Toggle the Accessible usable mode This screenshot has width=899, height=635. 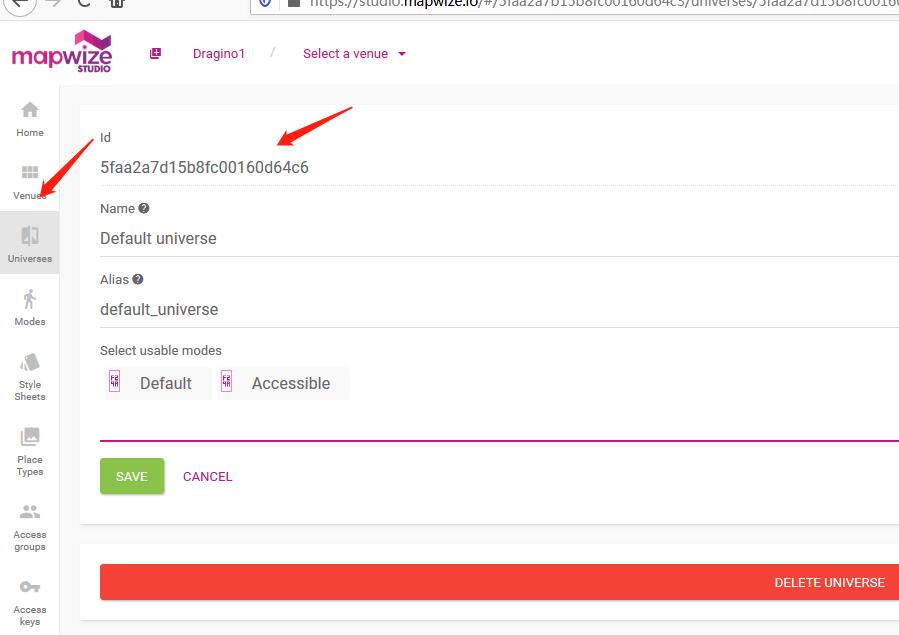click(x=283, y=383)
